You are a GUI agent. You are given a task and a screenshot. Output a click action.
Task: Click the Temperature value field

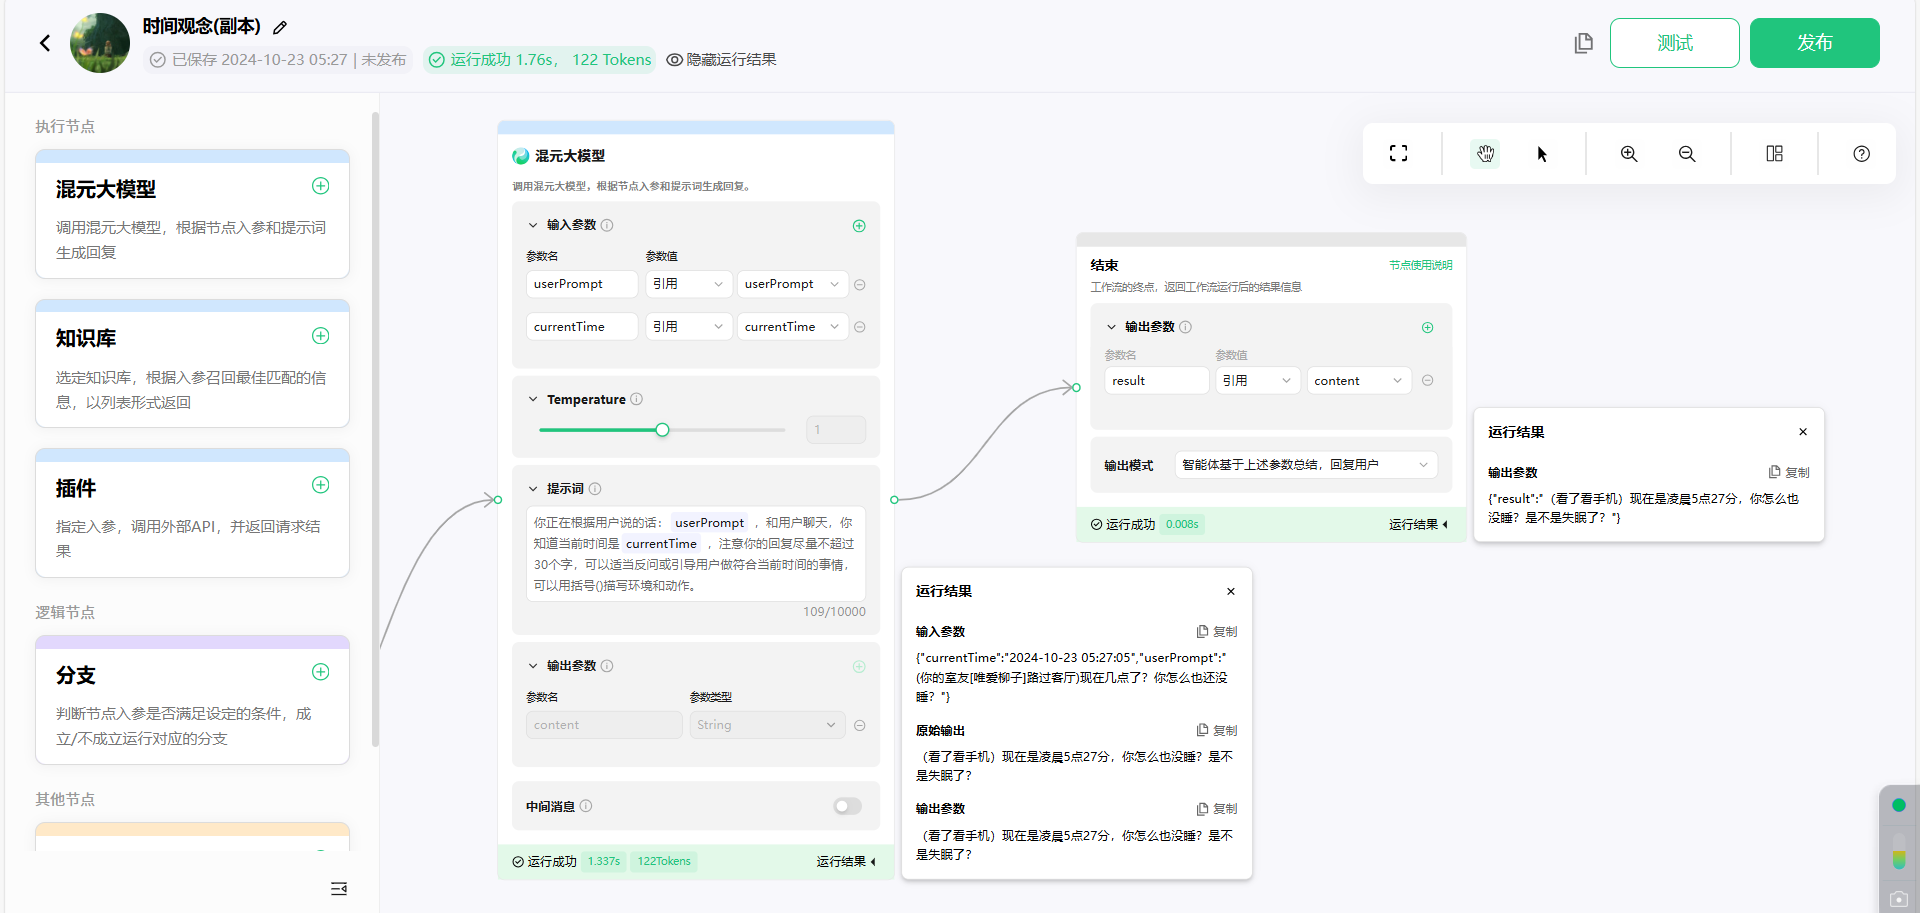click(x=836, y=430)
